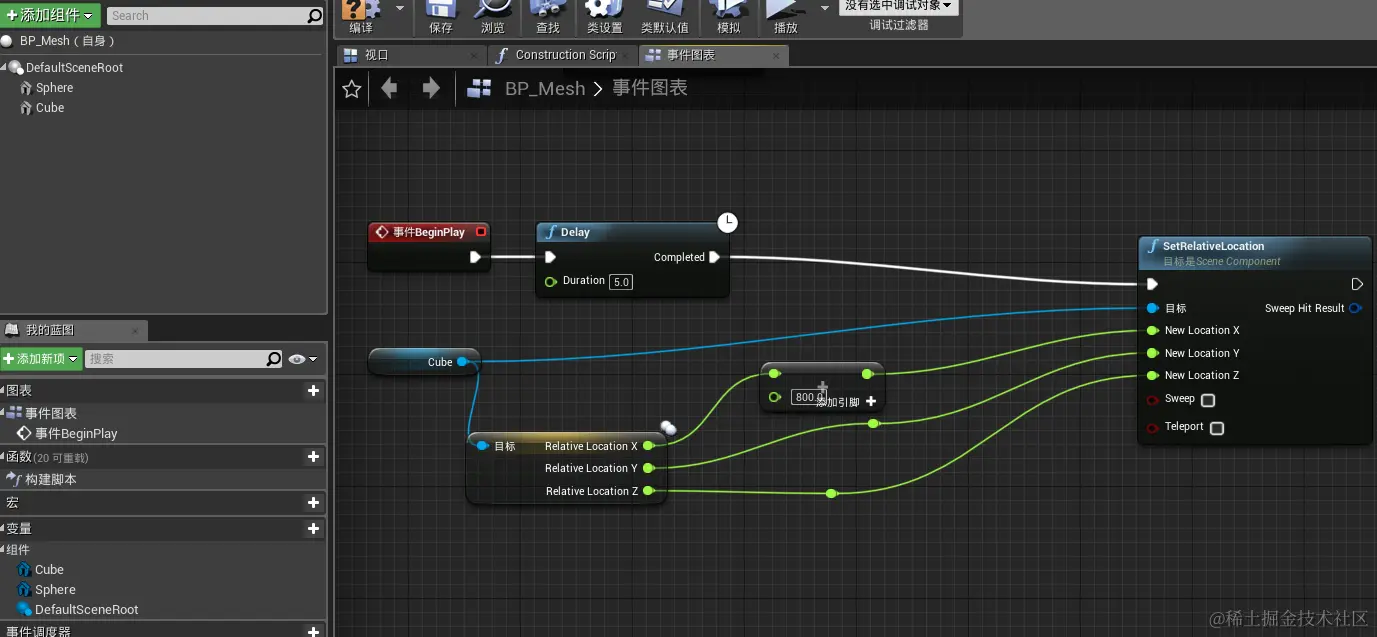Collapse the Functions (函数) section
Viewport: 1377px width, 637px height.
click(4, 457)
